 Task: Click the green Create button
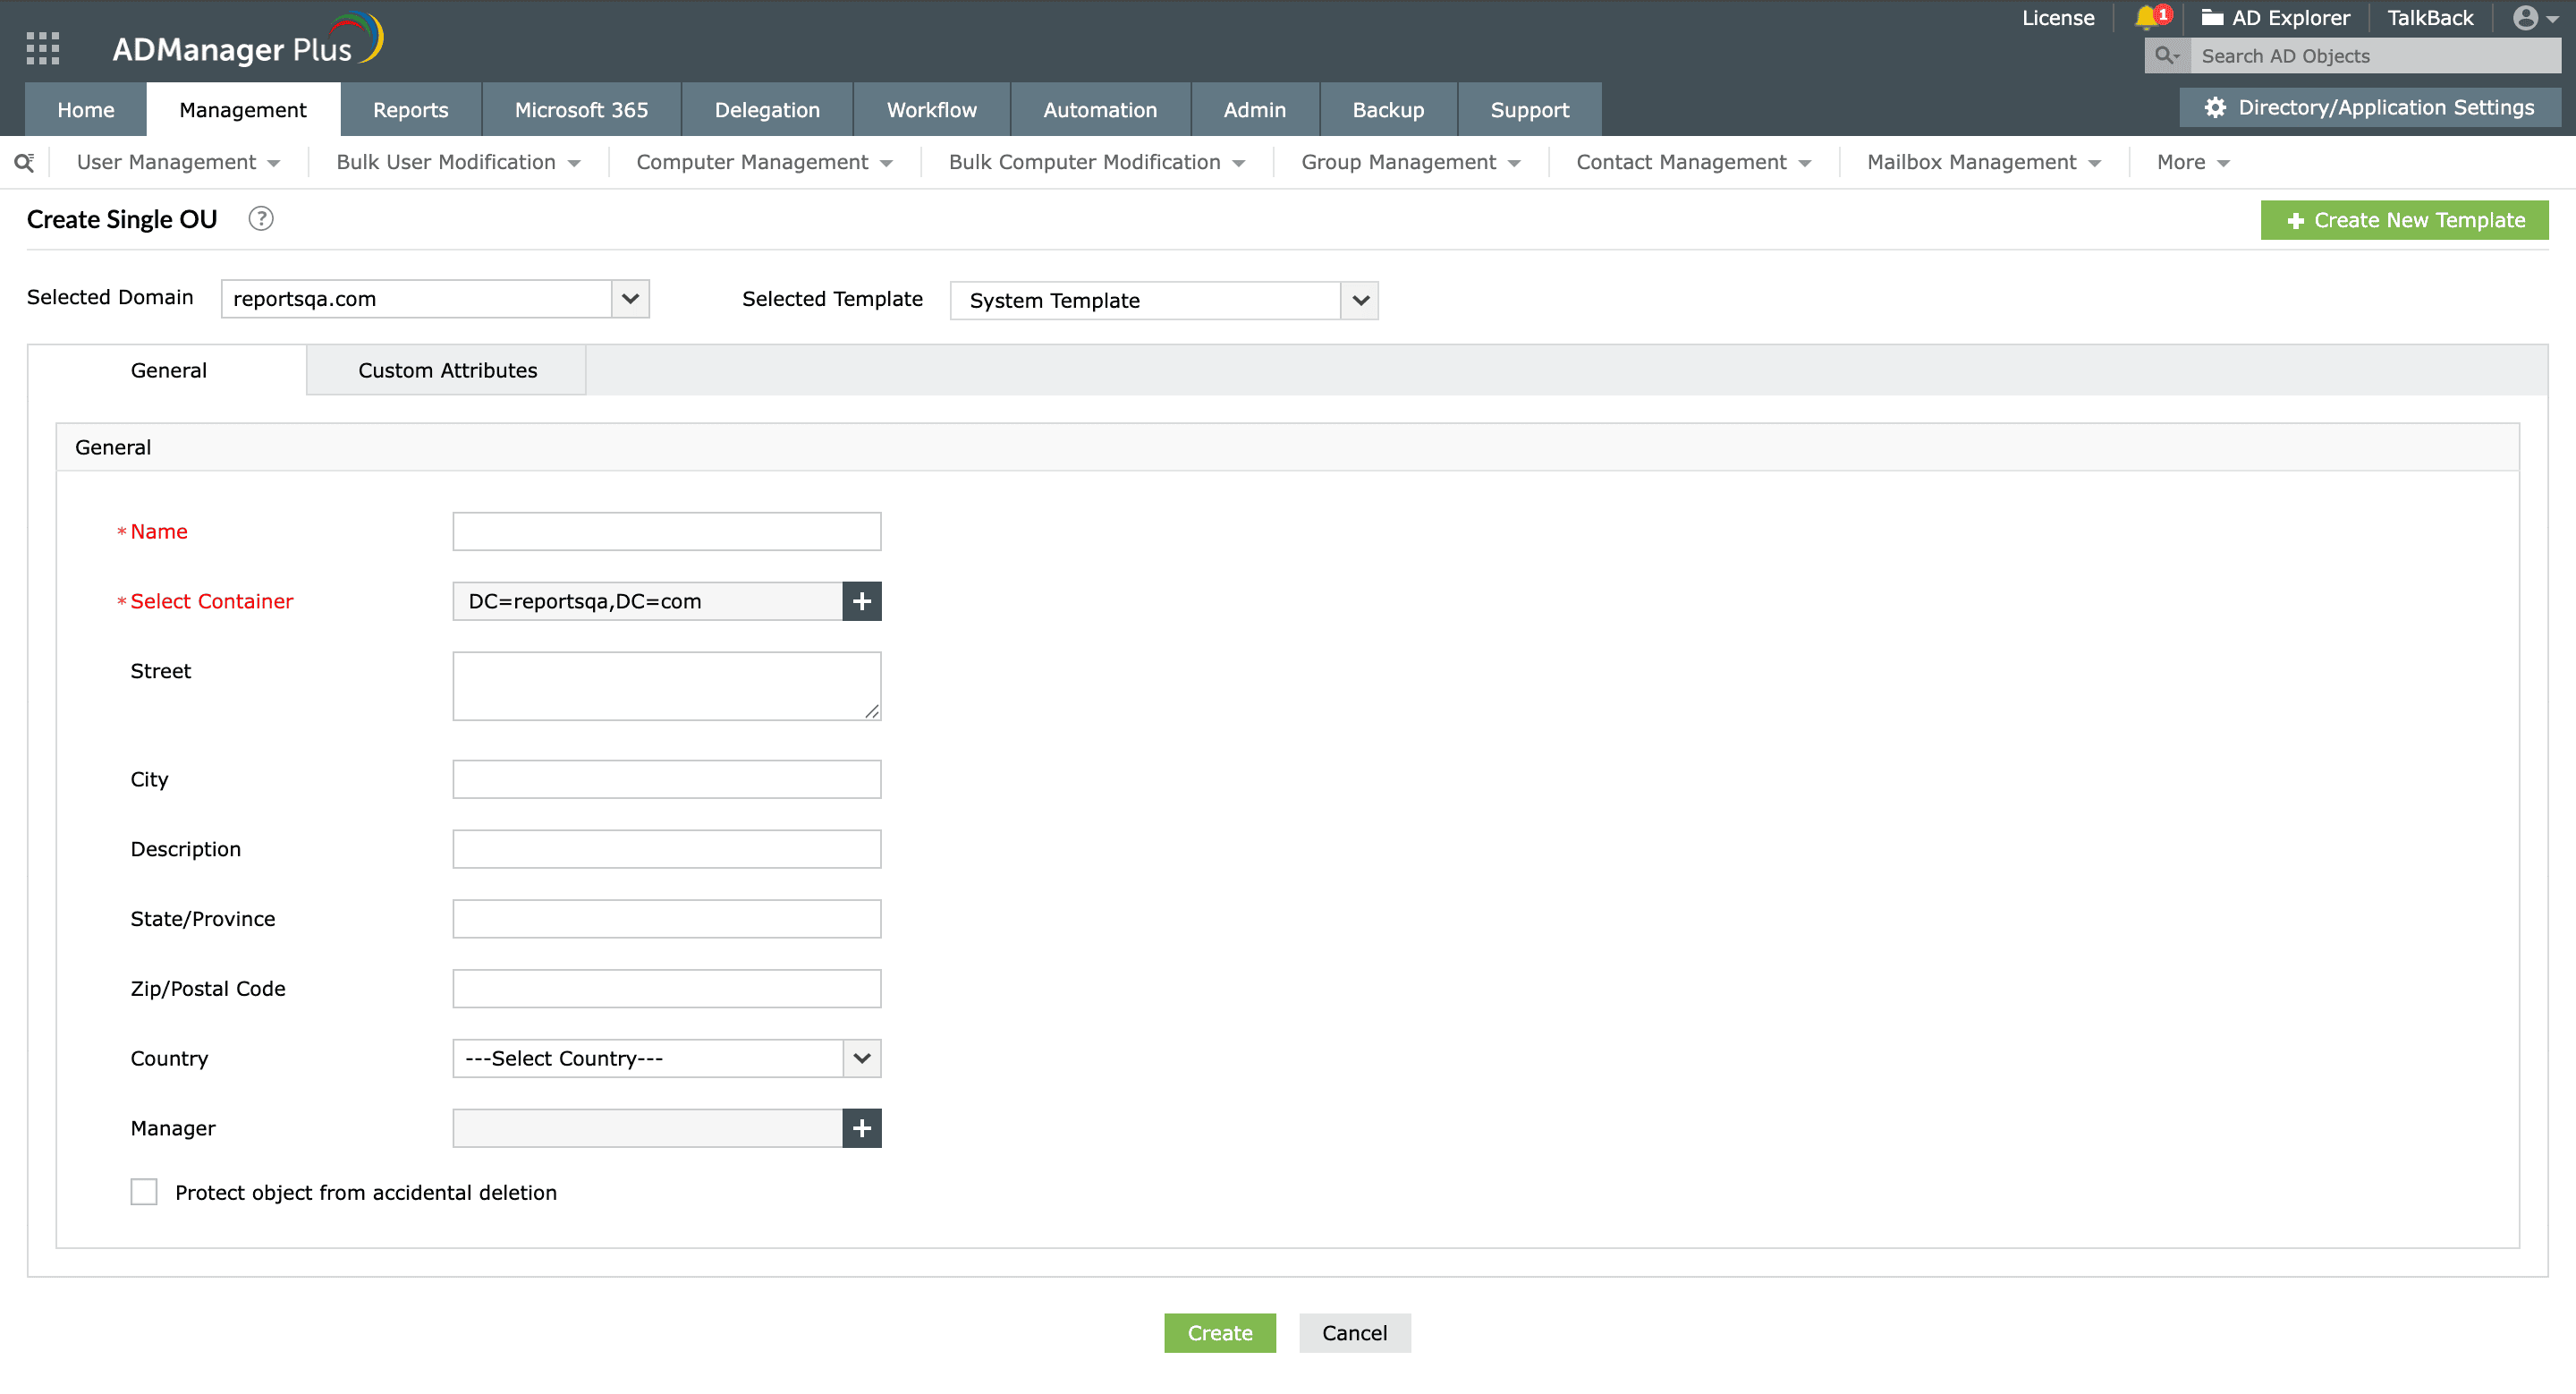tap(1219, 1333)
